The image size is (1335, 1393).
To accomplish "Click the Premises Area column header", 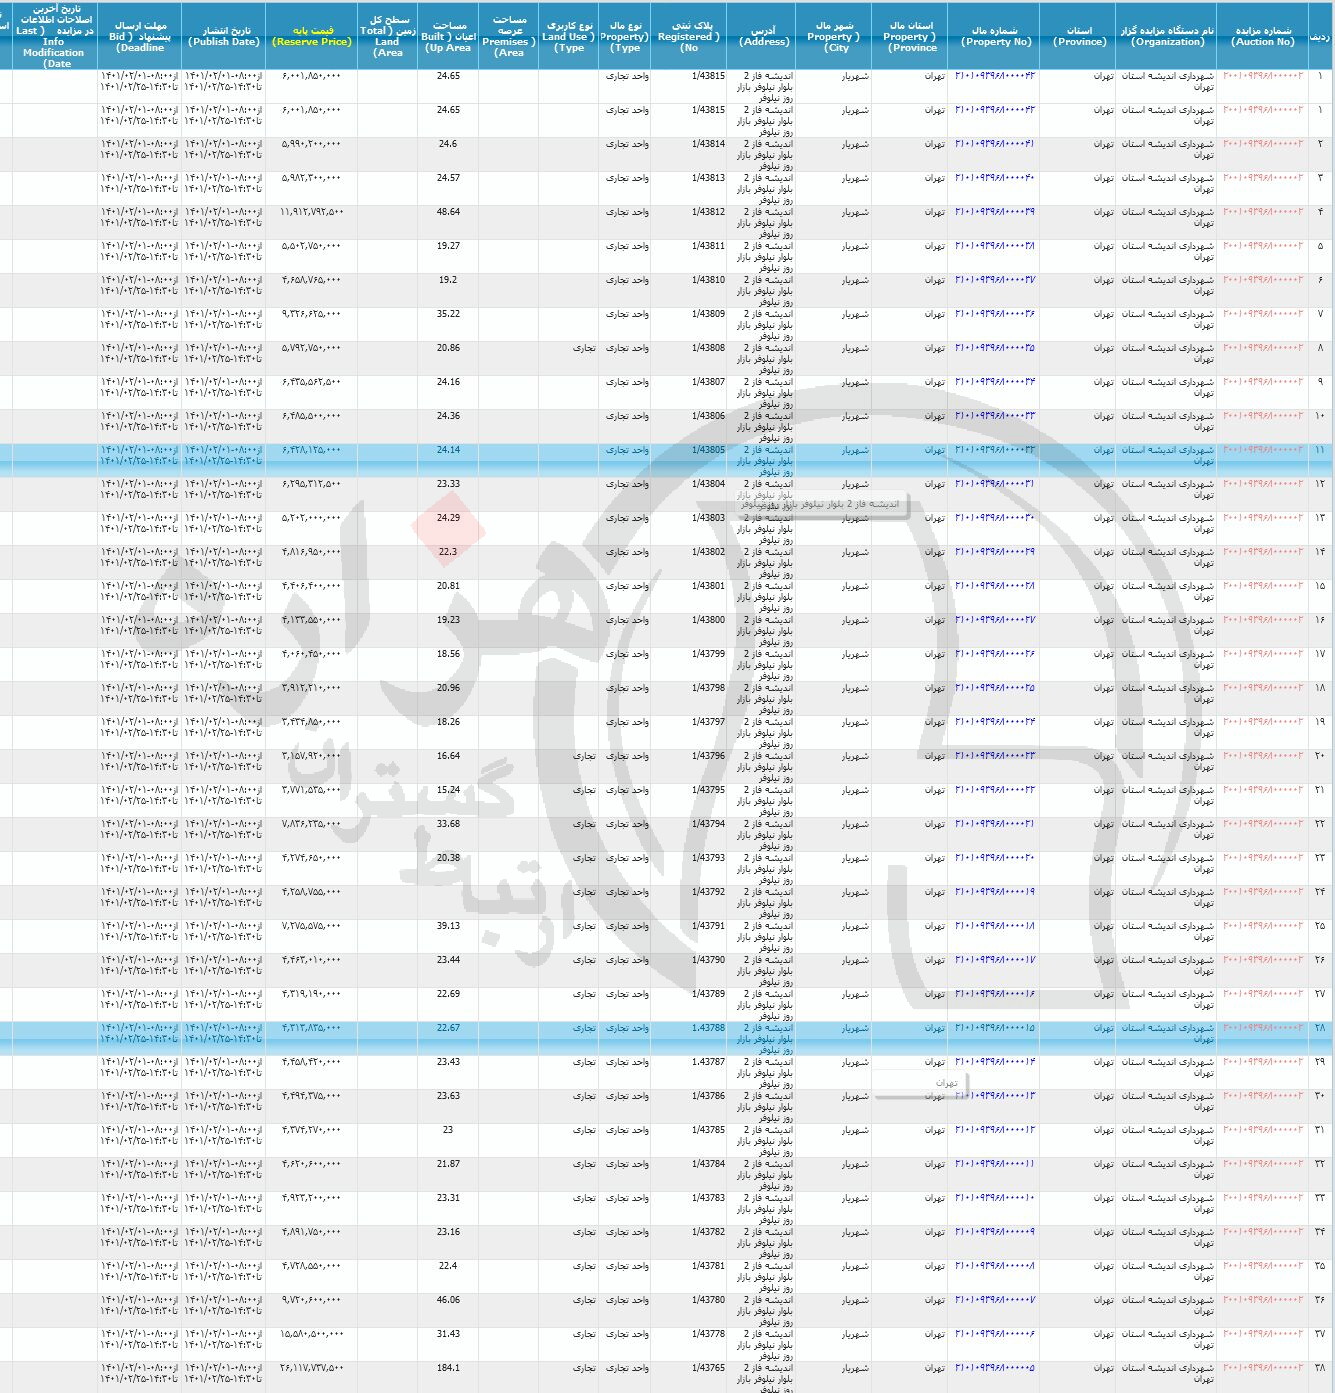I will [x=509, y=36].
